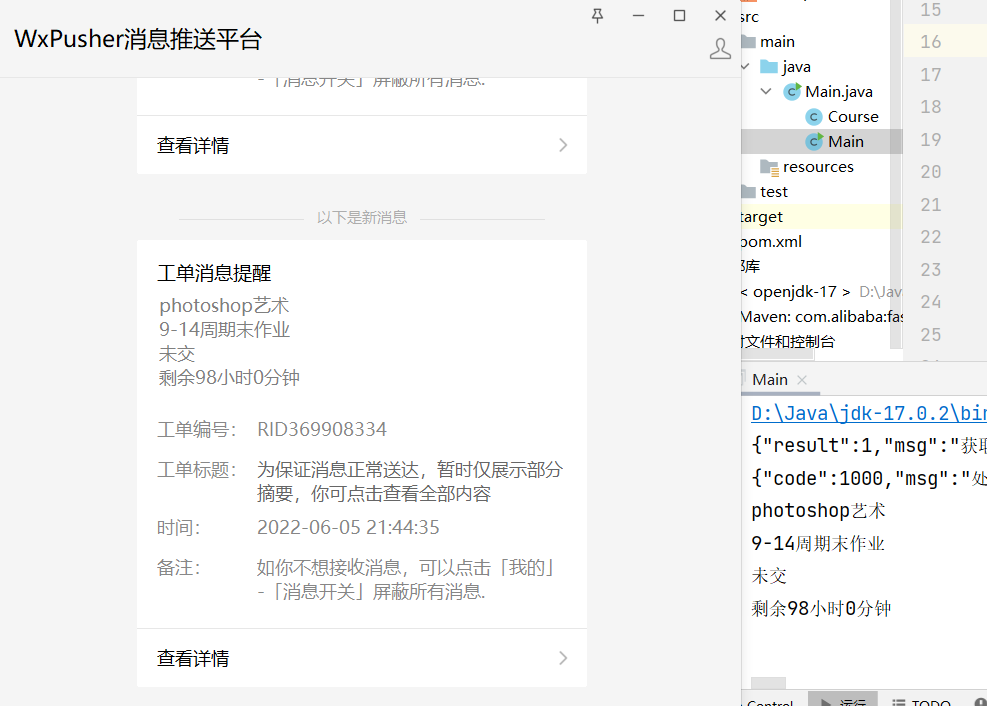987x706 pixels.
Task: Open the TODO tool window tab
Action: point(922,702)
